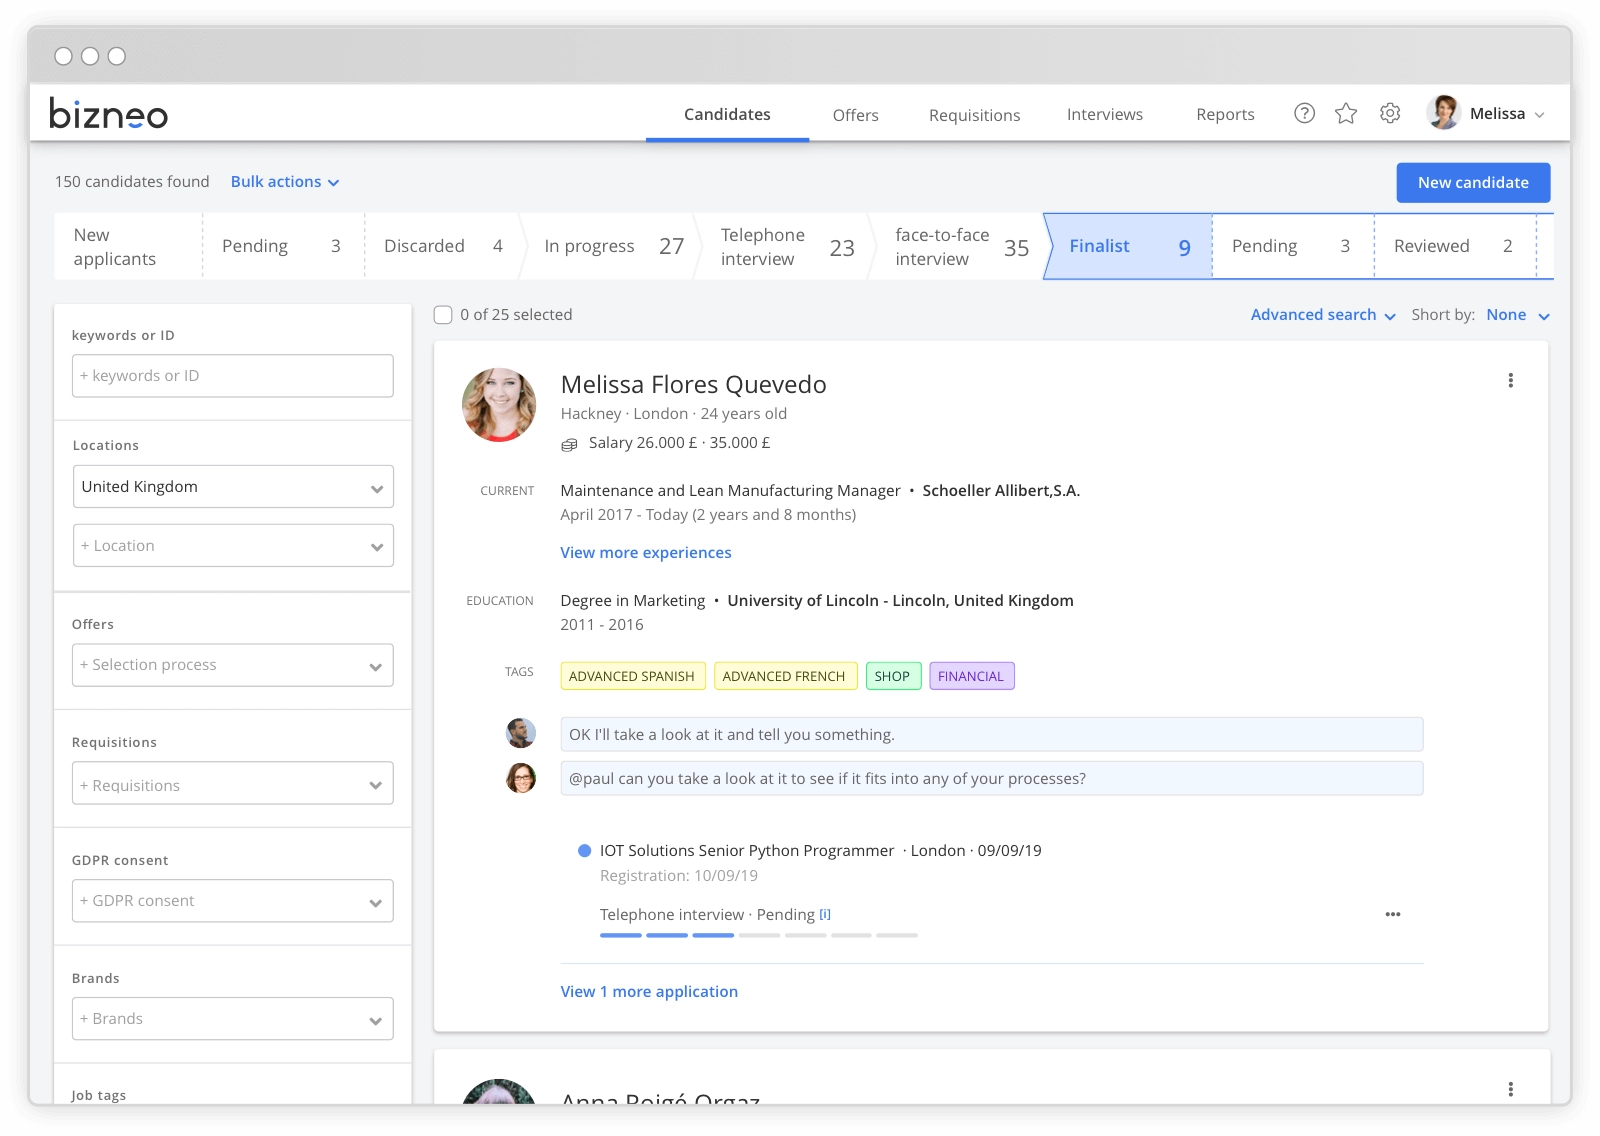The height and width of the screenshot is (1136, 1600).
Task: Click the blue status dot by IOT Solutions
Action: tap(585, 851)
